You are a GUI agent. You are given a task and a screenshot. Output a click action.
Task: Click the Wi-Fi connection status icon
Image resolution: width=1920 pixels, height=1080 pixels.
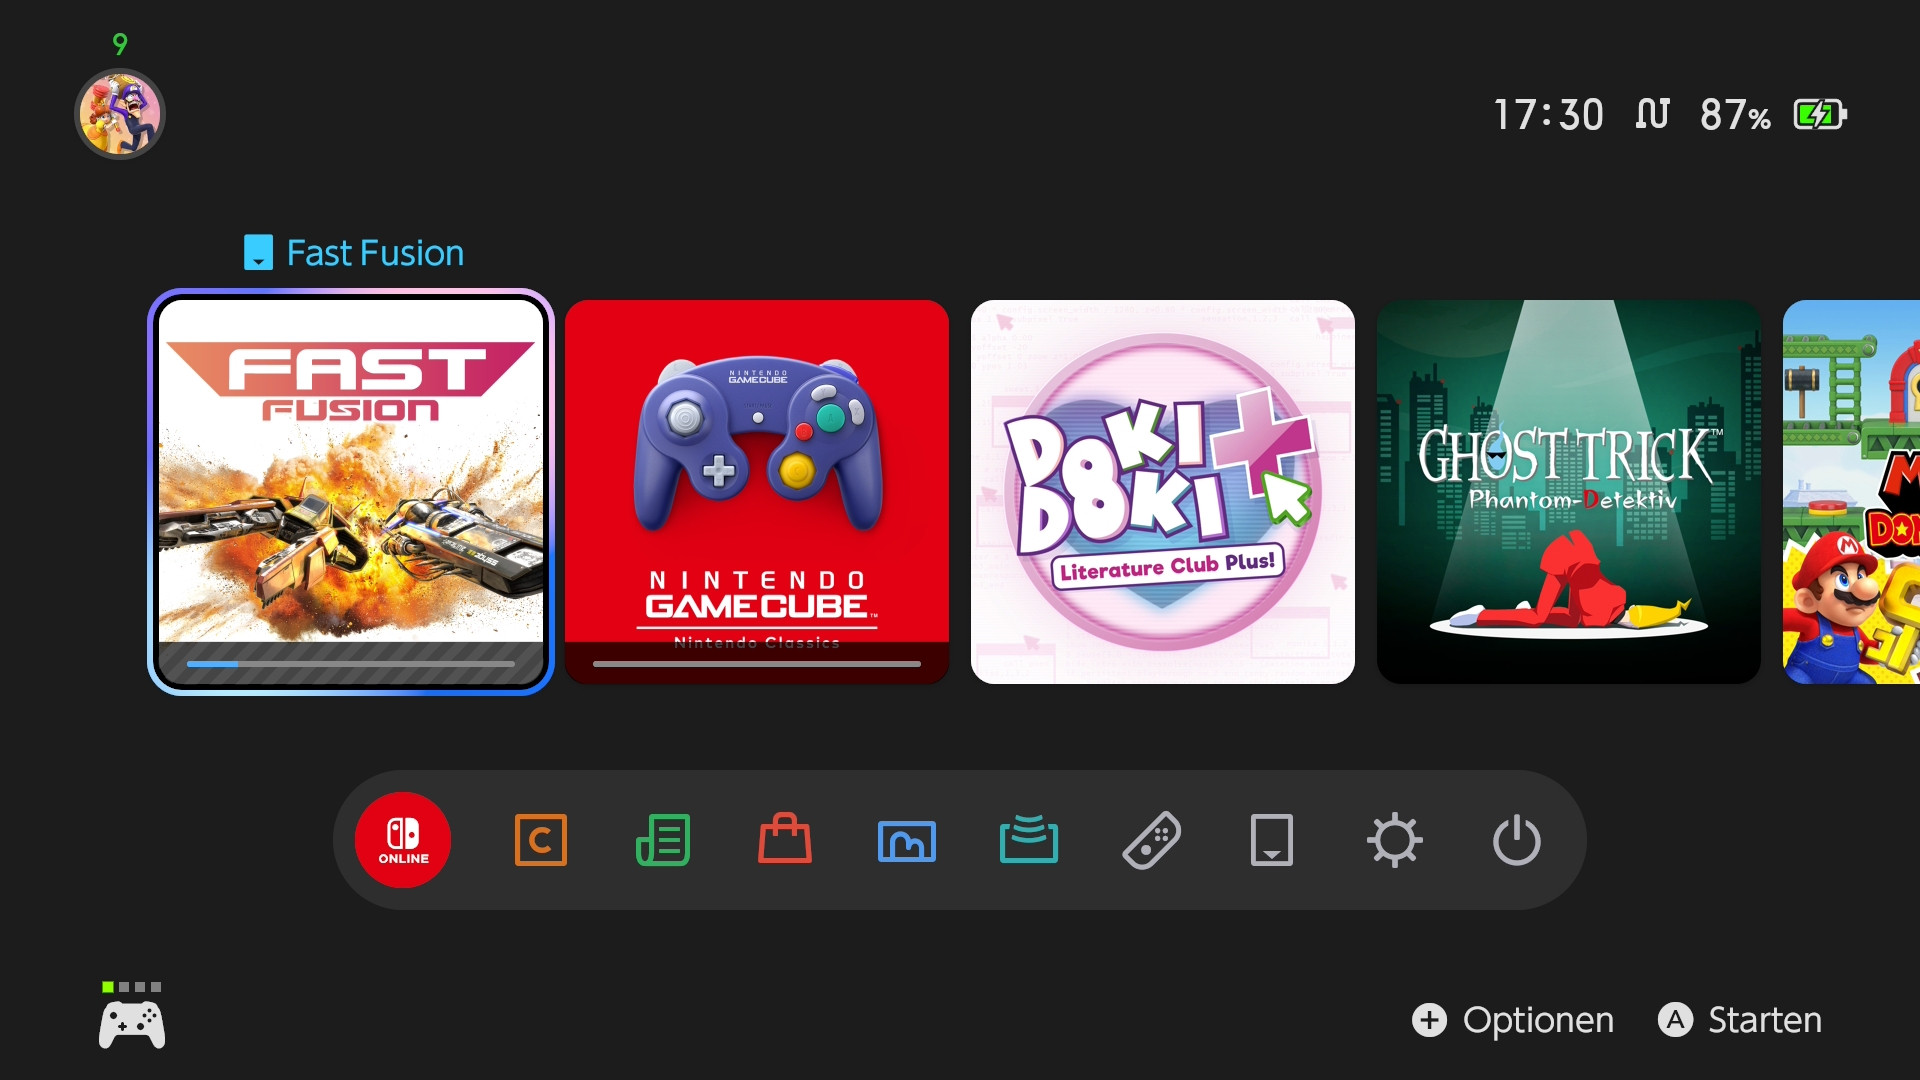1653,114
